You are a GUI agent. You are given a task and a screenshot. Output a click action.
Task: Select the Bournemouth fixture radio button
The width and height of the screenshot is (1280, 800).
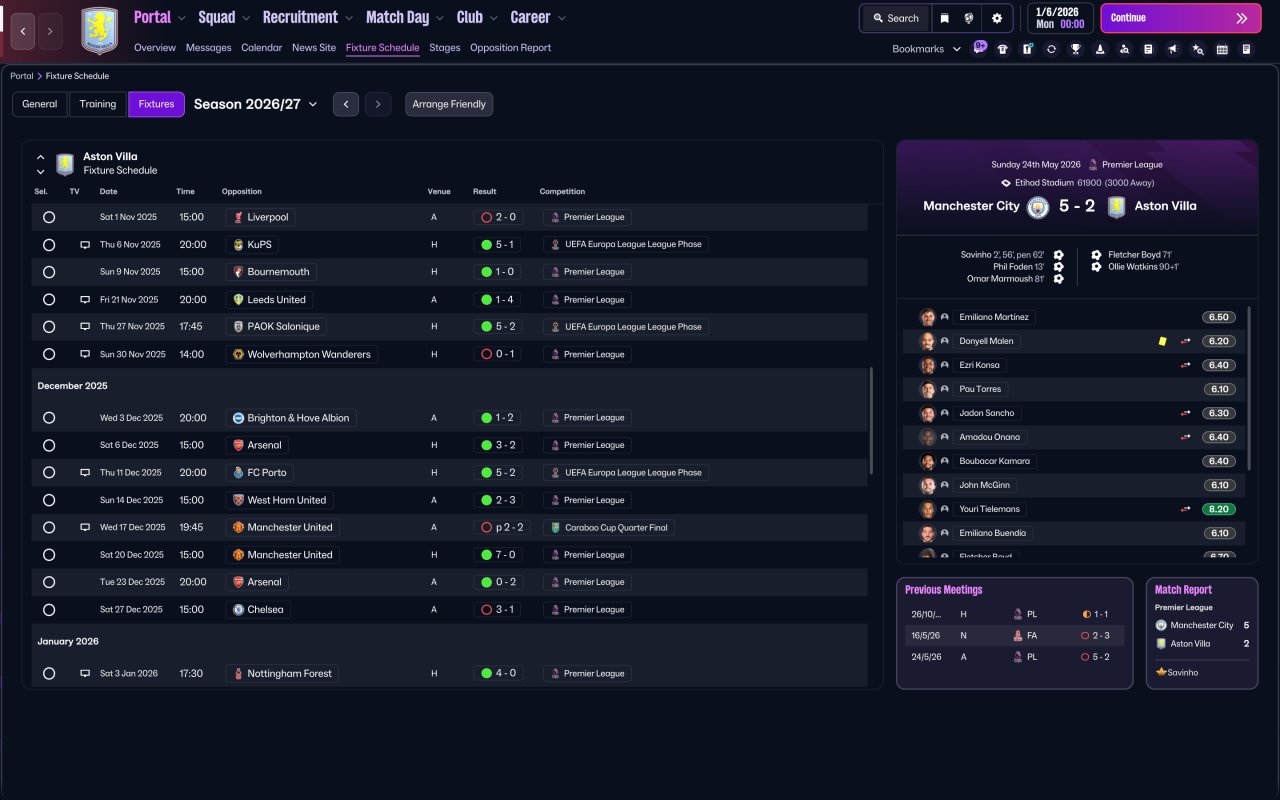[x=49, y=272]
